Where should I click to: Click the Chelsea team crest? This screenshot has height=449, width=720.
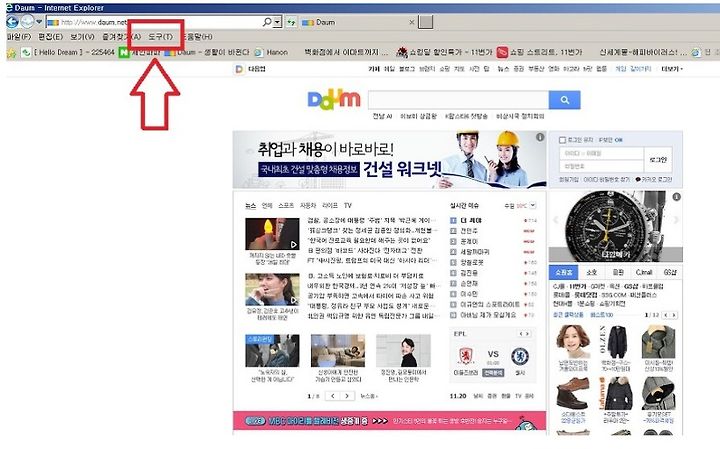point(520,356)
